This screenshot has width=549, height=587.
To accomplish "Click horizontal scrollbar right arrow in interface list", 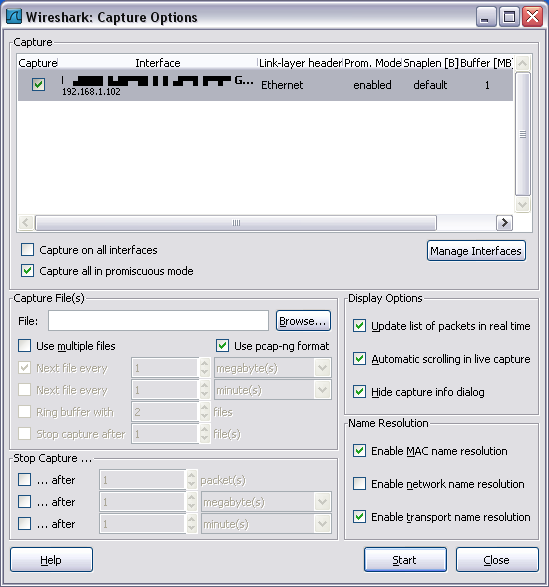I will tap(504, 223).
